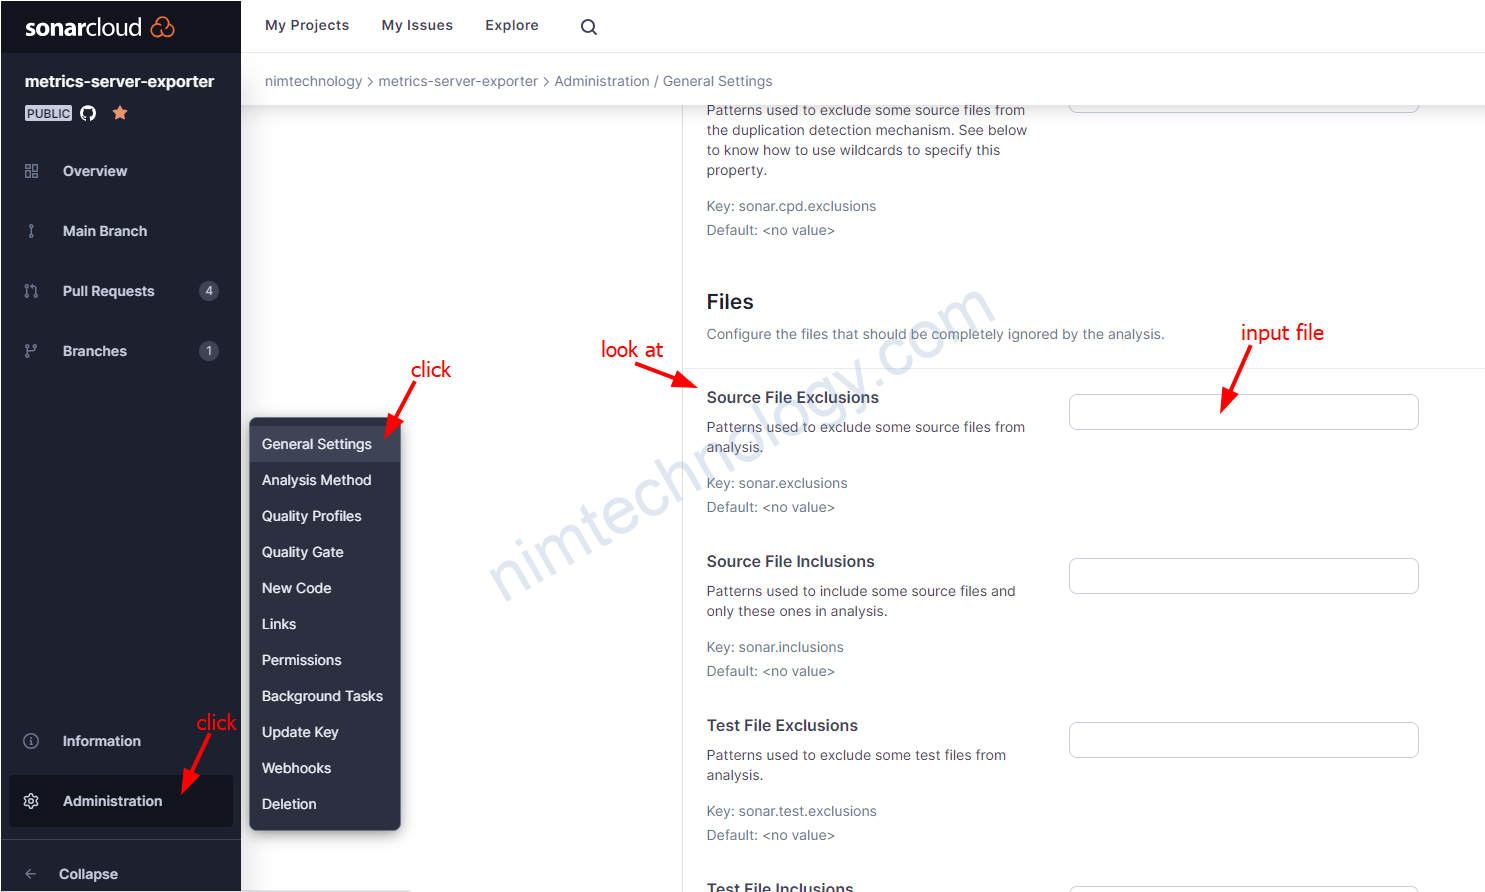Select General Settings from the admin menu

click(316, 444)
